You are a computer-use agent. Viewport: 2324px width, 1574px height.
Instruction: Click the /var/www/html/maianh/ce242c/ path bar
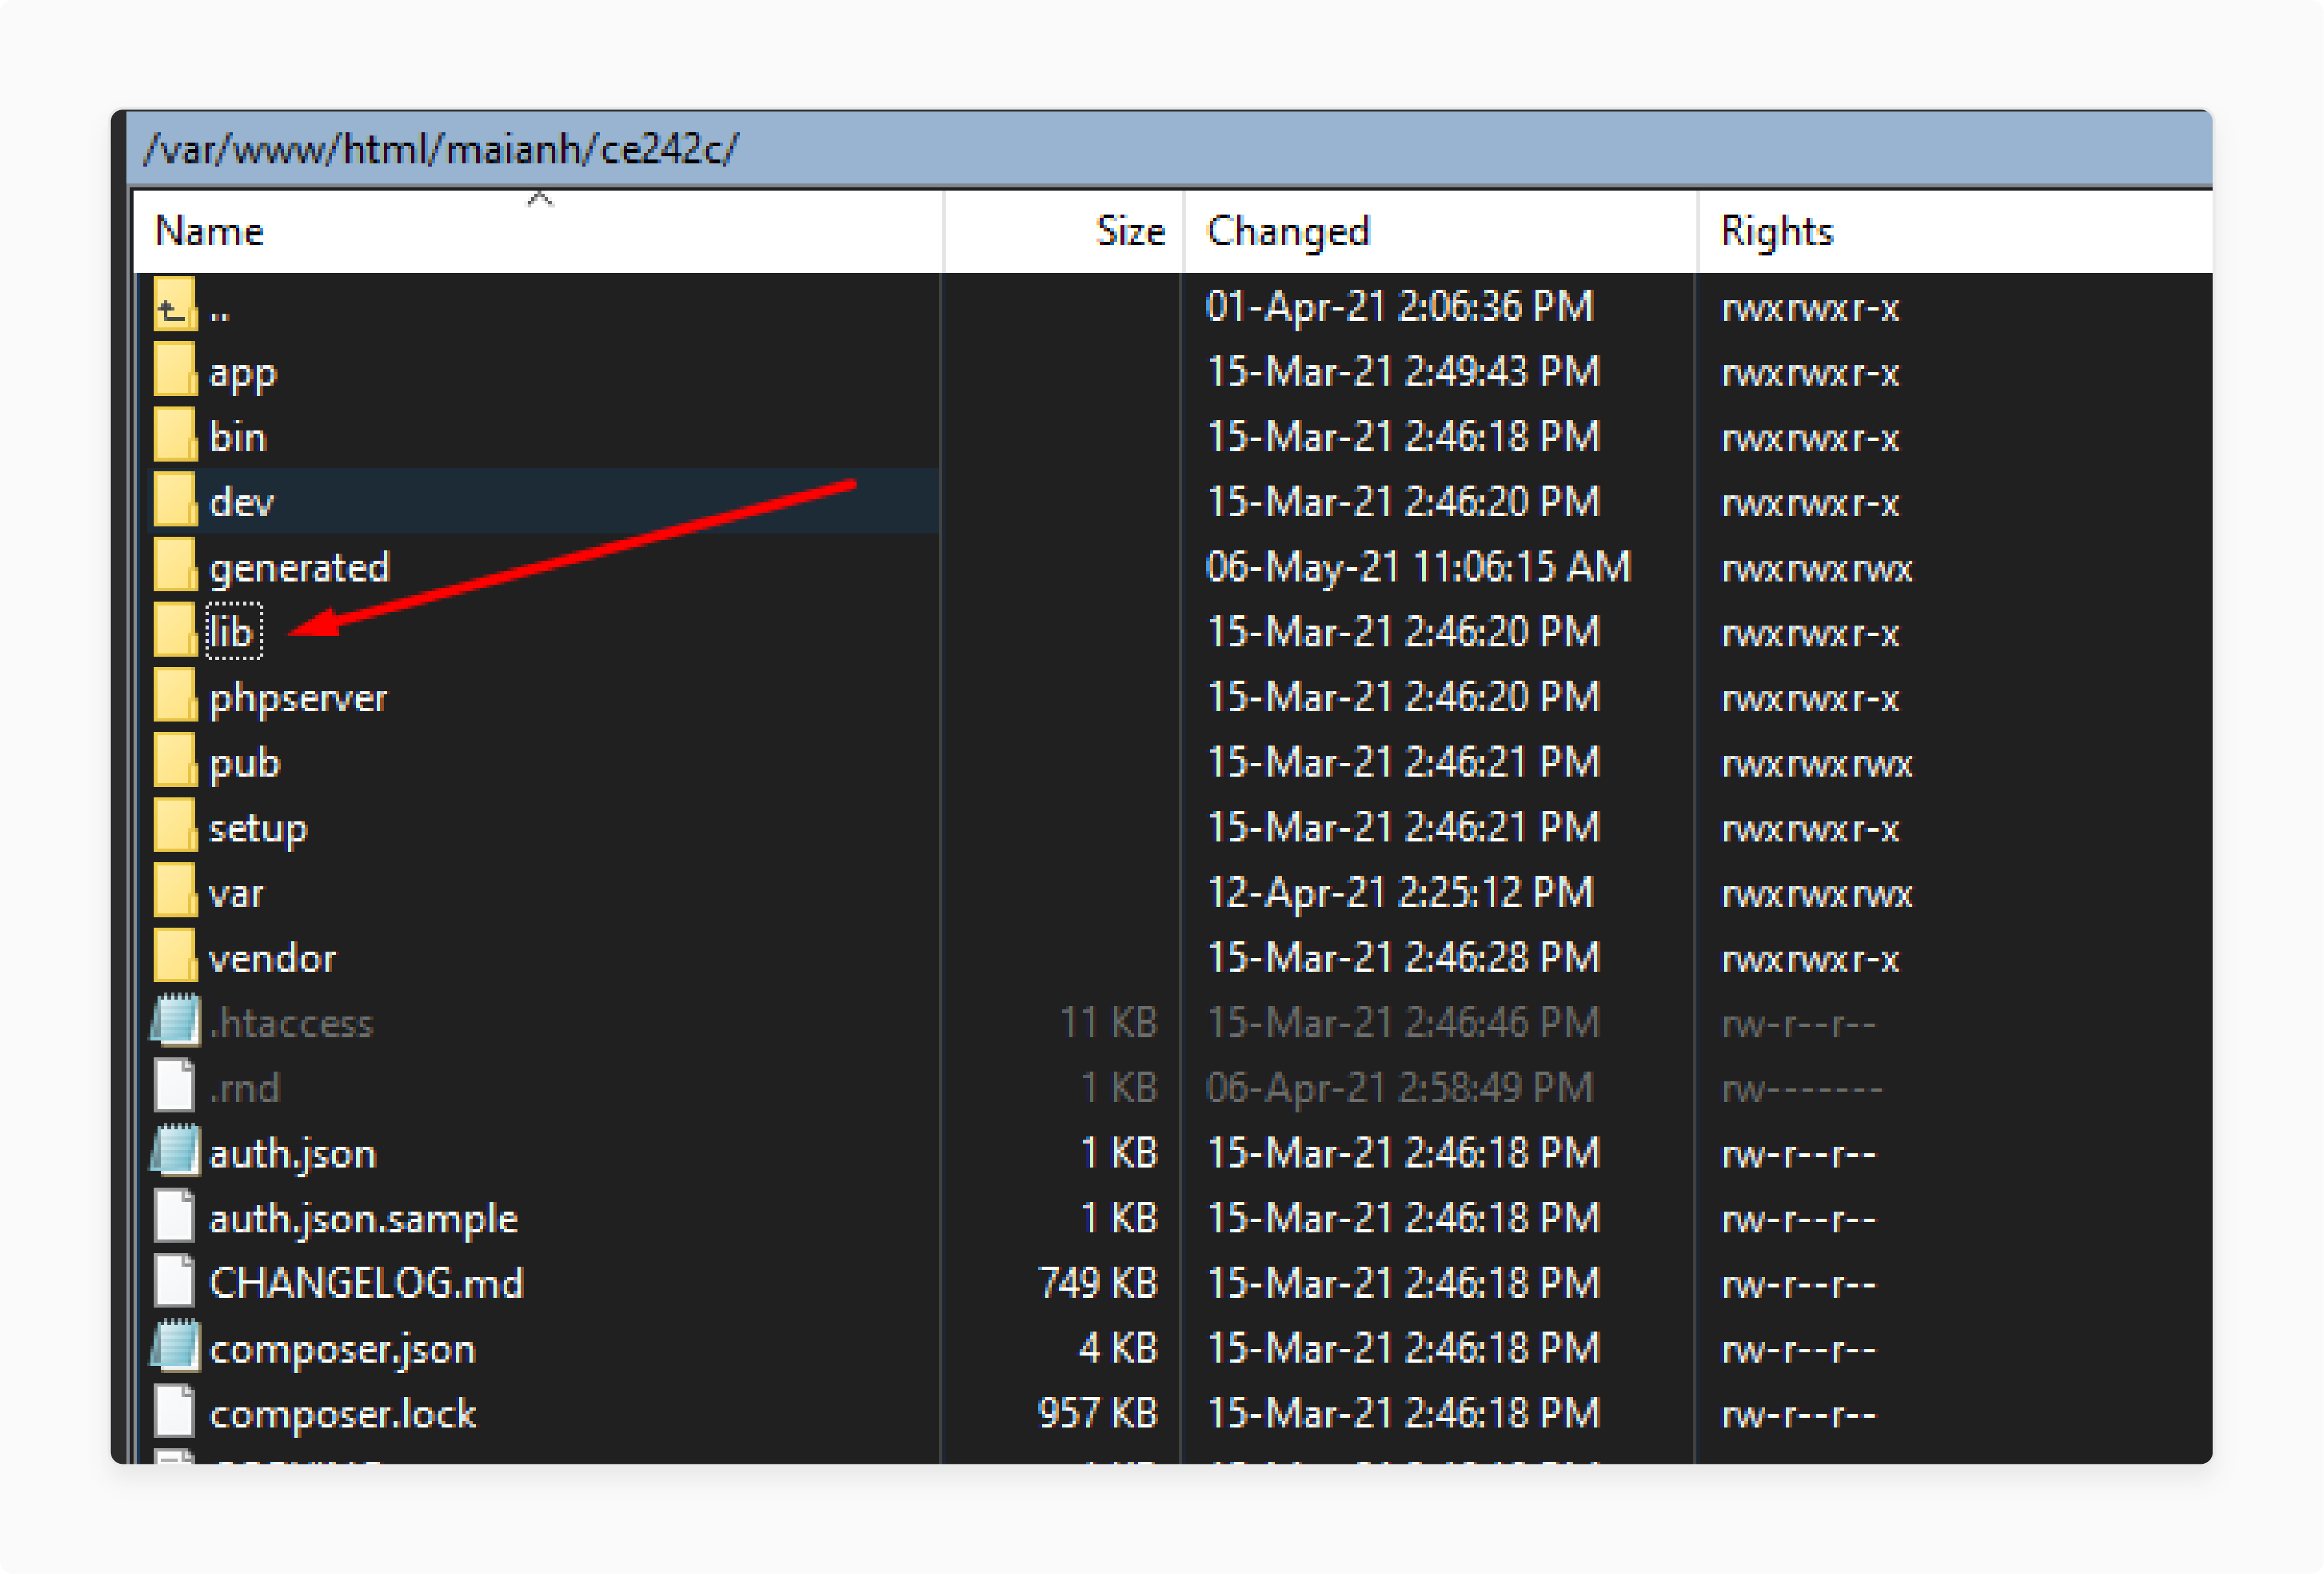[1170, 149]
